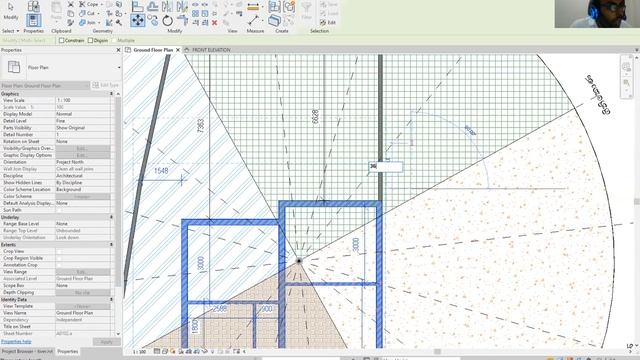Select the Modify arrow tool
The image size is (640, 360).
click(x=11, y=7)
